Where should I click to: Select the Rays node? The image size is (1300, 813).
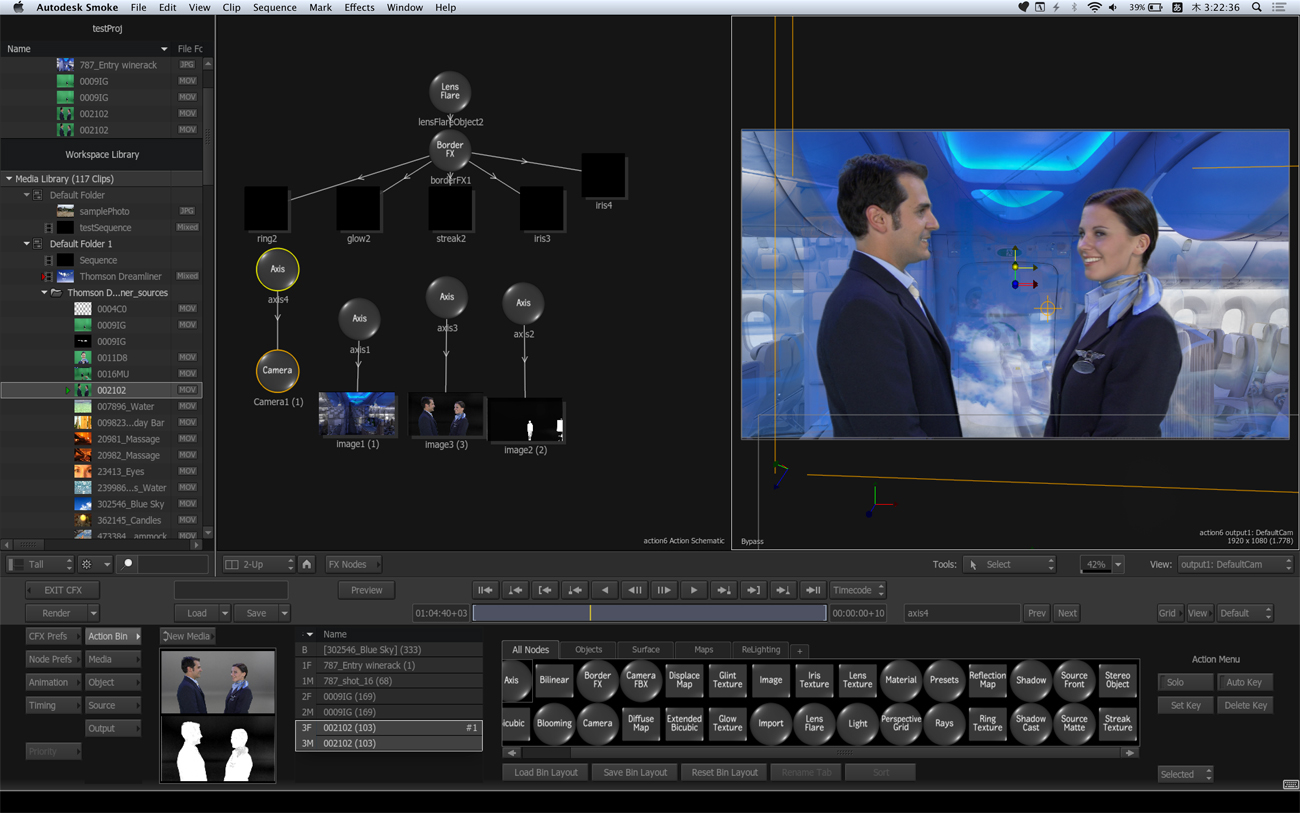944,723
